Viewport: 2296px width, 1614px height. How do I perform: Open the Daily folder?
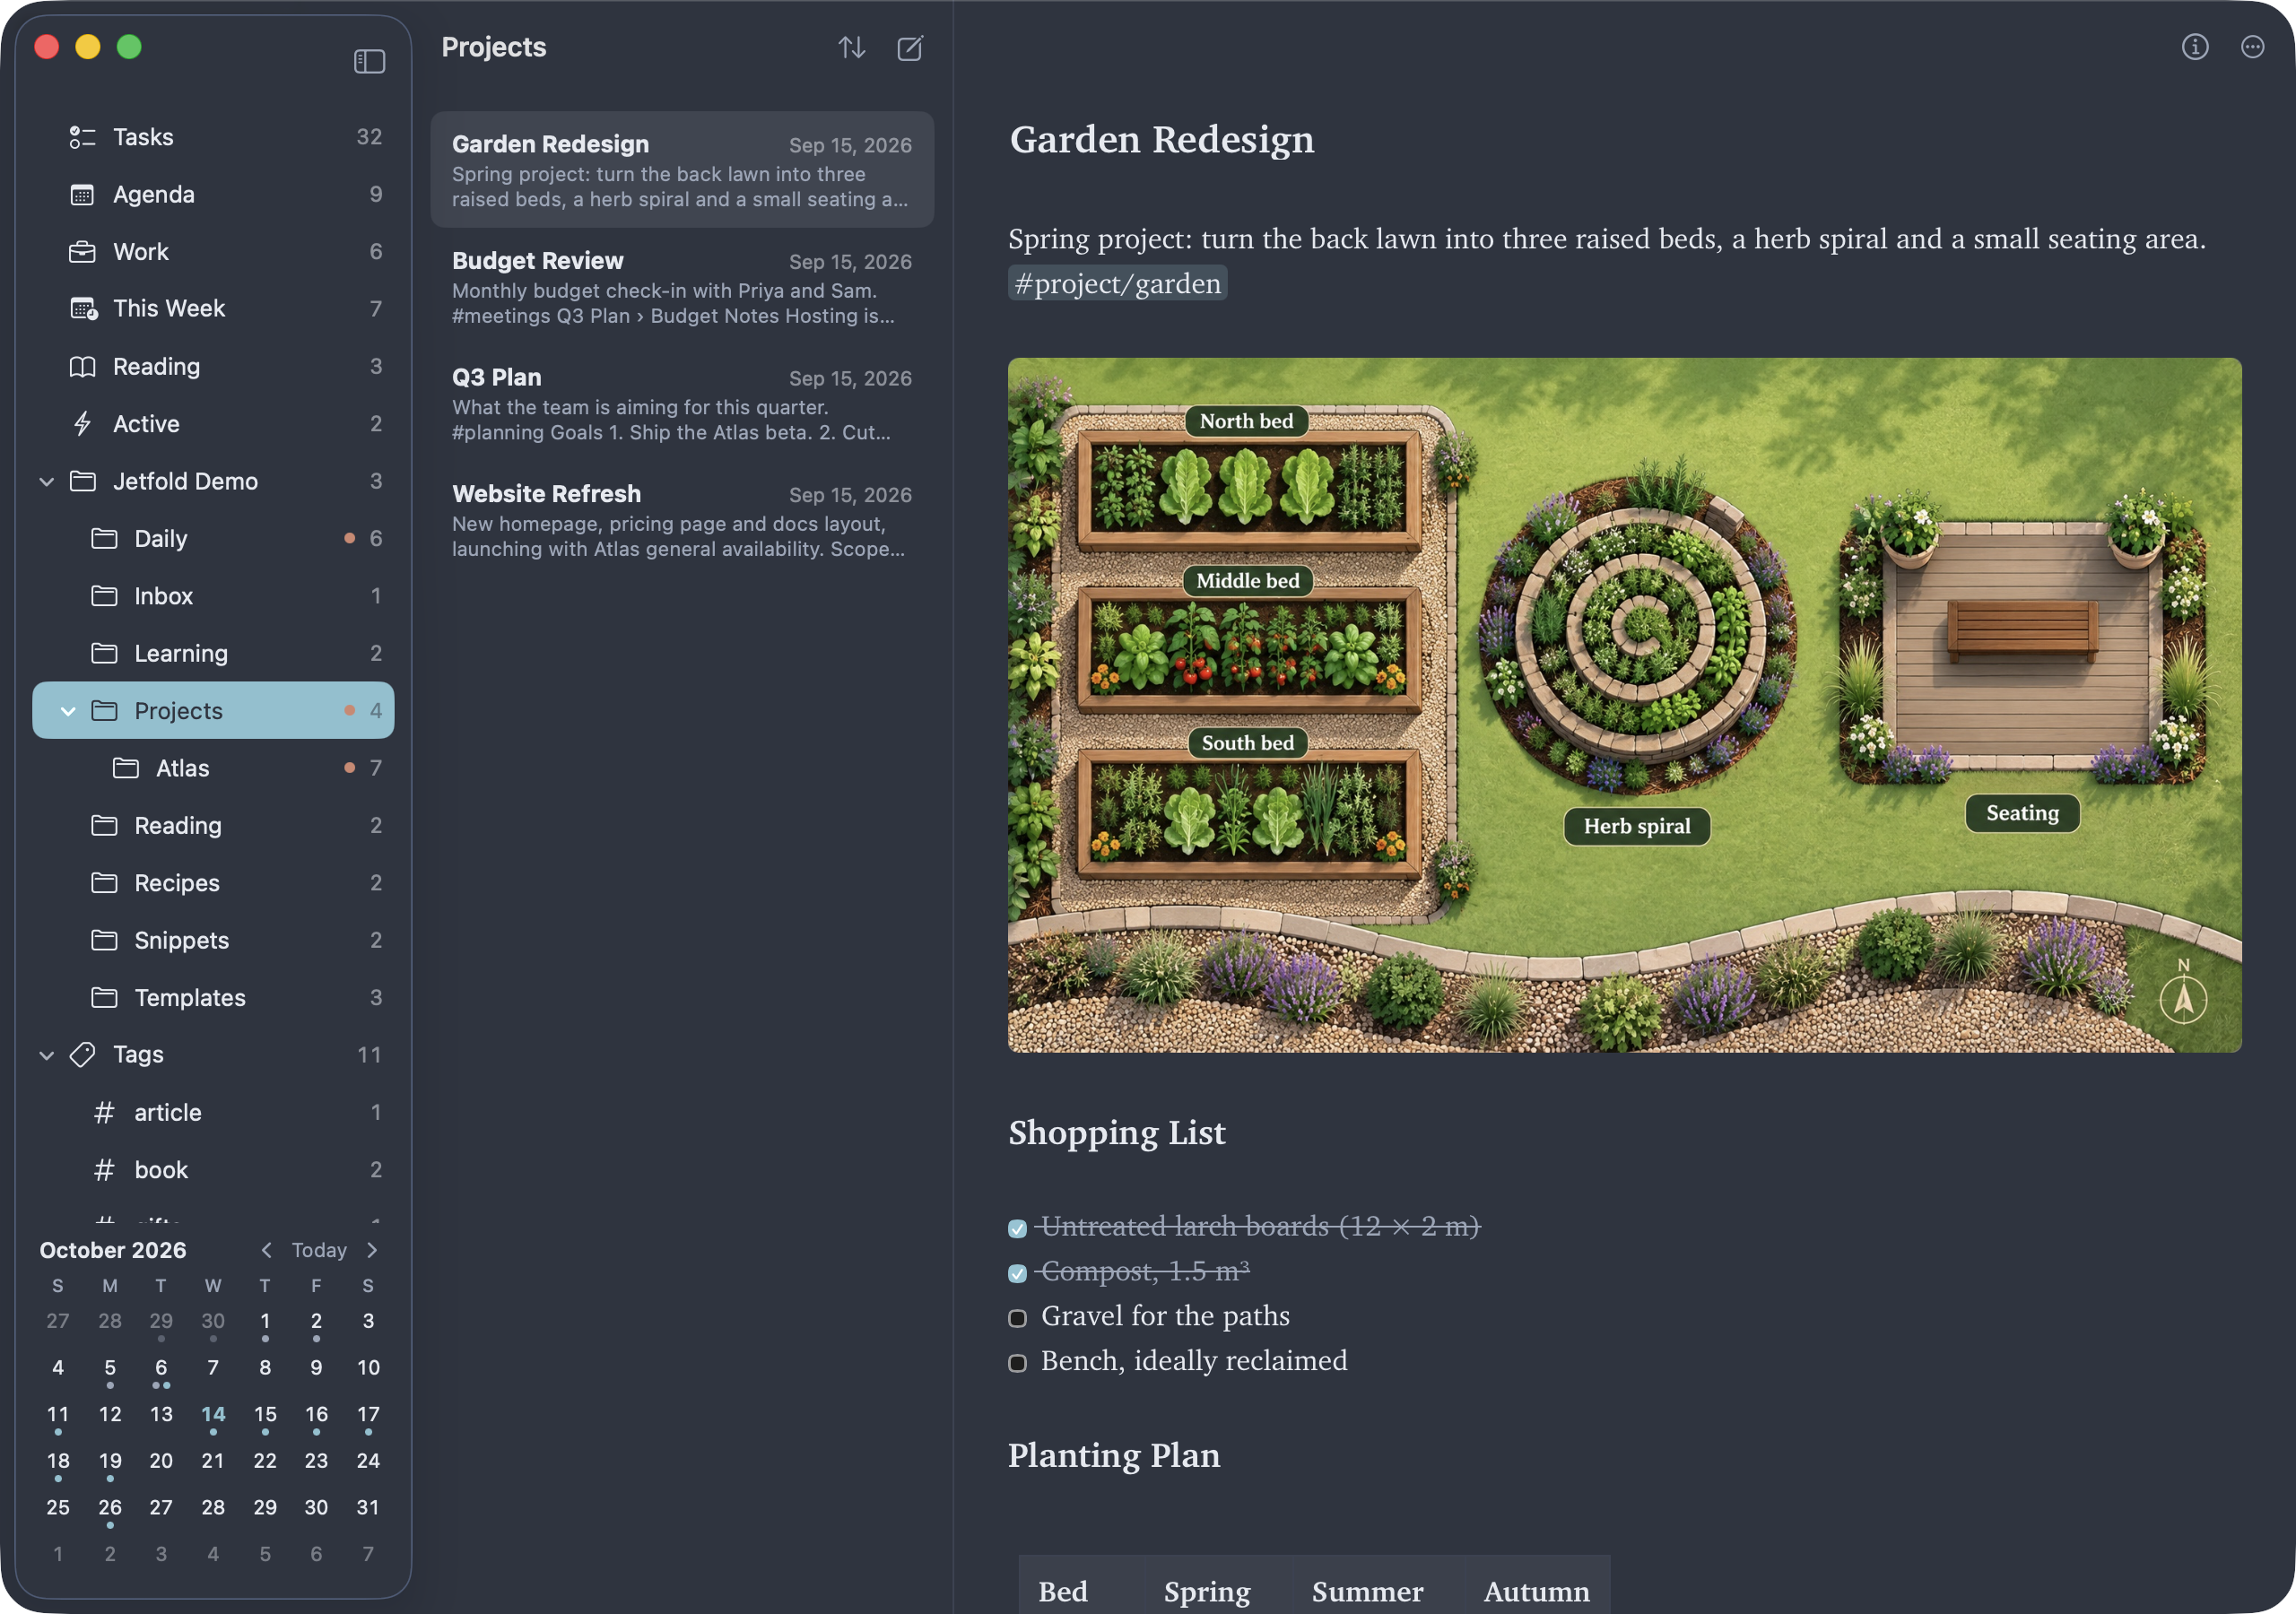click(x=213, y=538)
